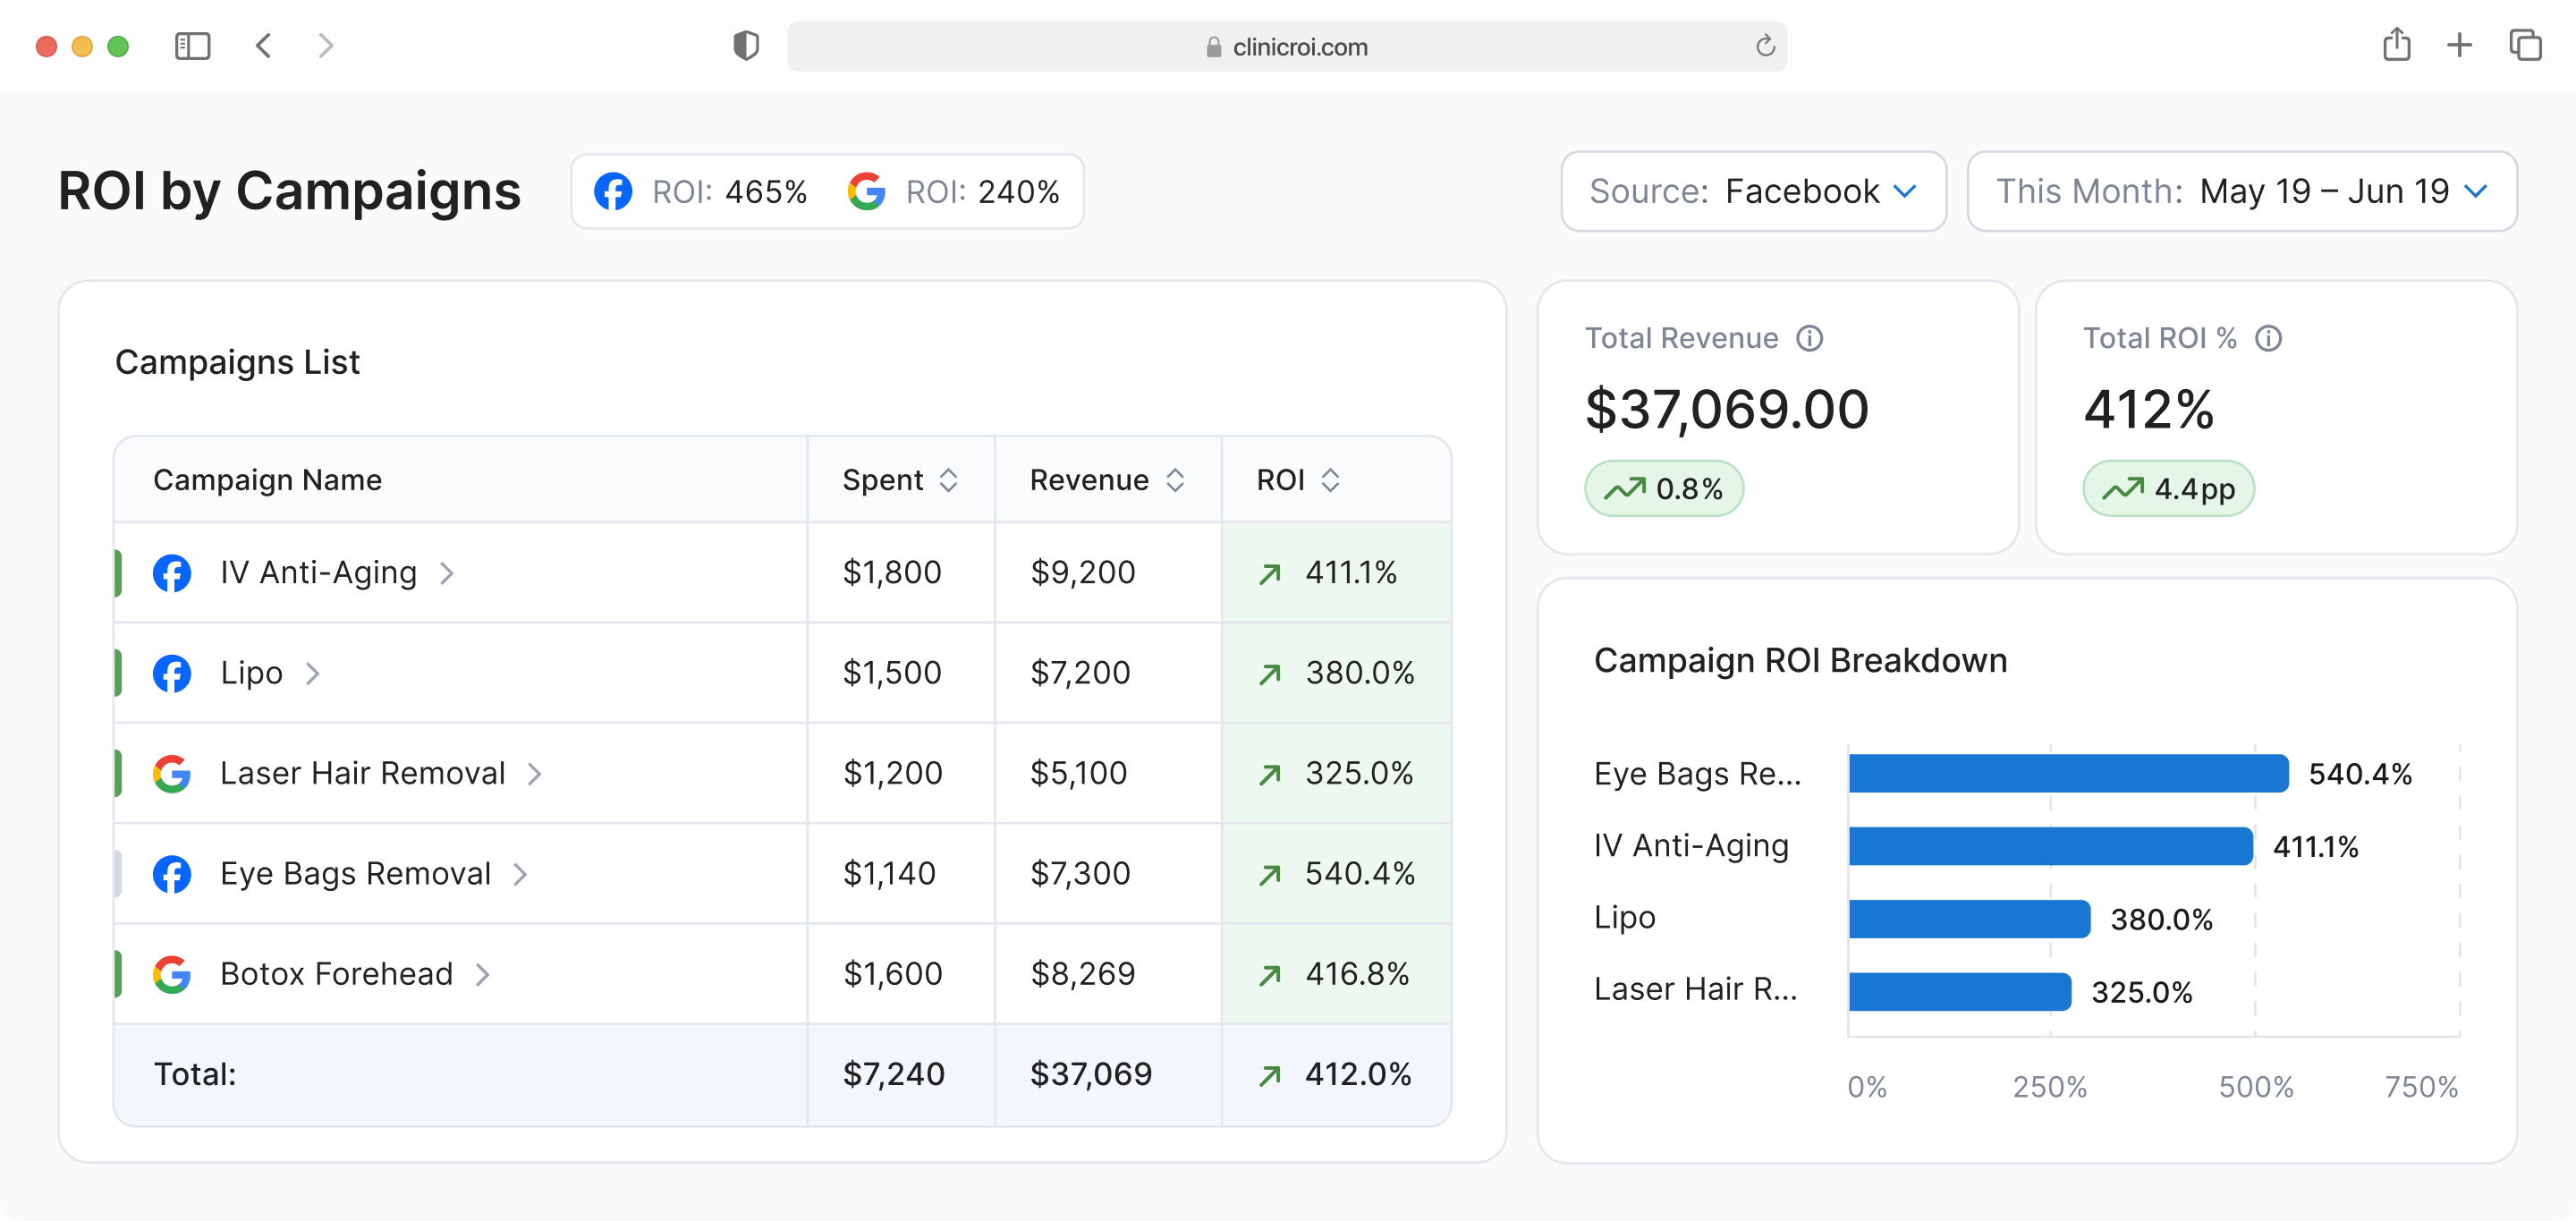Image resolution: width=2576 pixels, height=1221 pixels.
Task: Select the $7,240 total spent cell
Action: pyautogui.click(x=900, y=1074)
